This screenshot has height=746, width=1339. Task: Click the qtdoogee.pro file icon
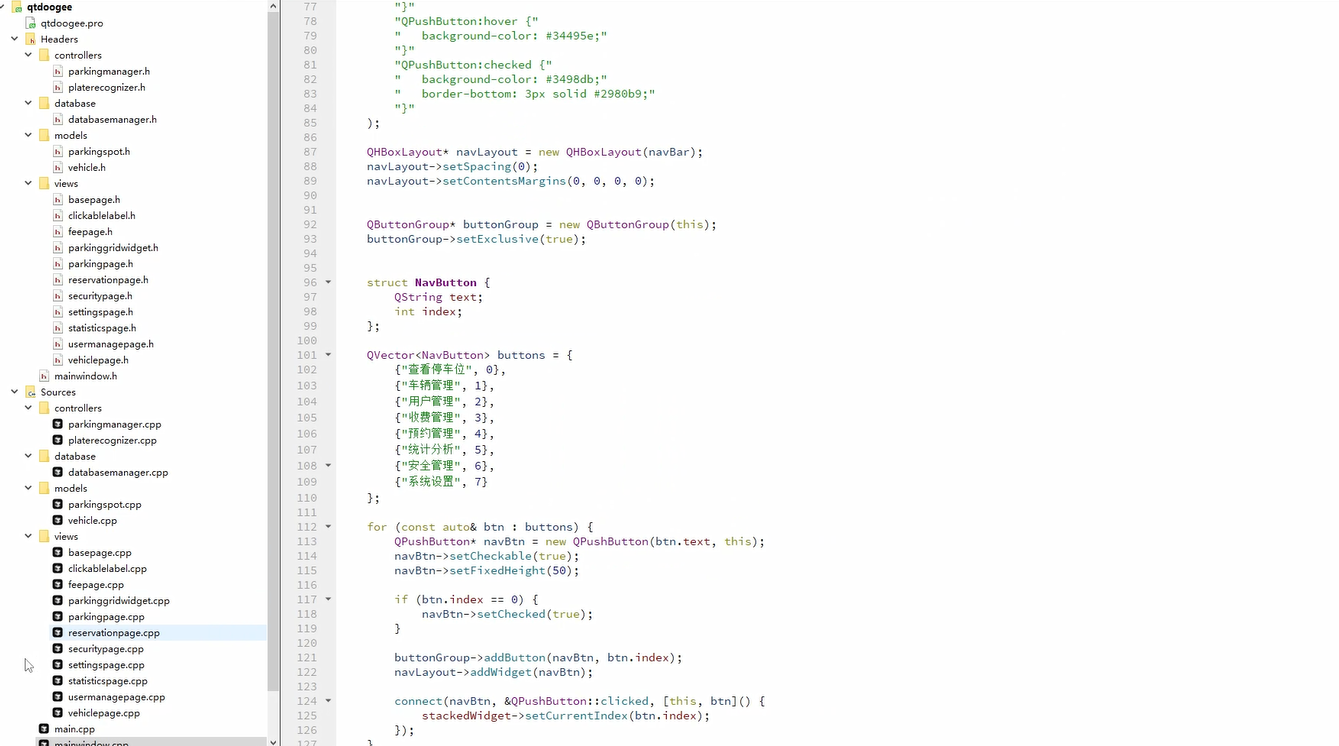pos(30,23)
